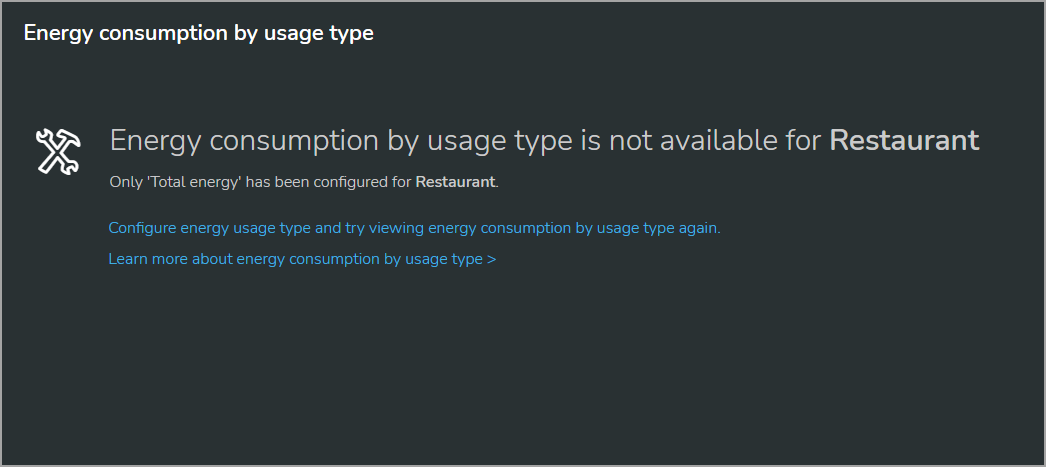Select bold Restaurant in the large heading
The image size is (1046, 467).
point(904,141)
